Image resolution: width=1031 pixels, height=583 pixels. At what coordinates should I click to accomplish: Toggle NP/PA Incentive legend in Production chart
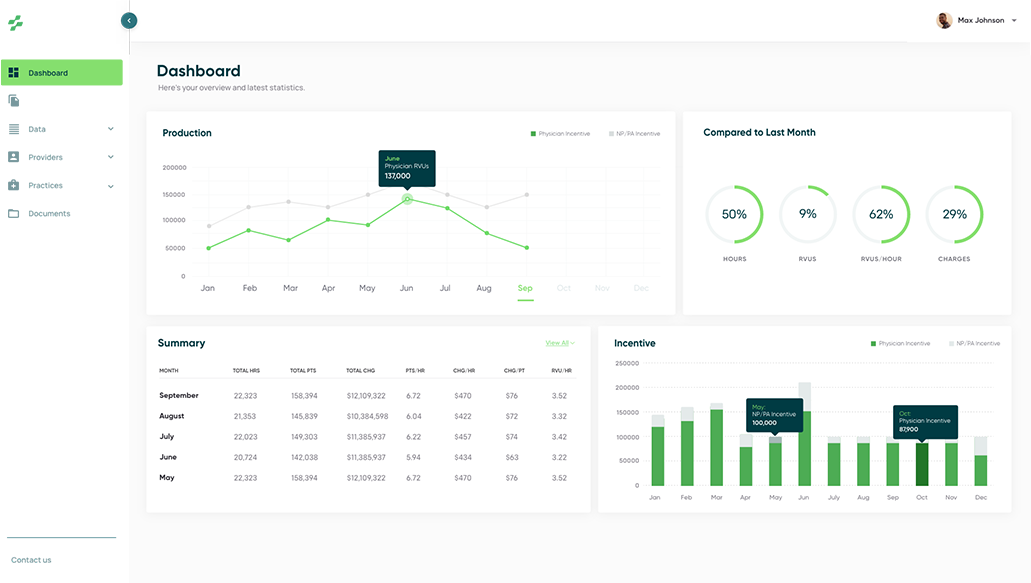635,133
